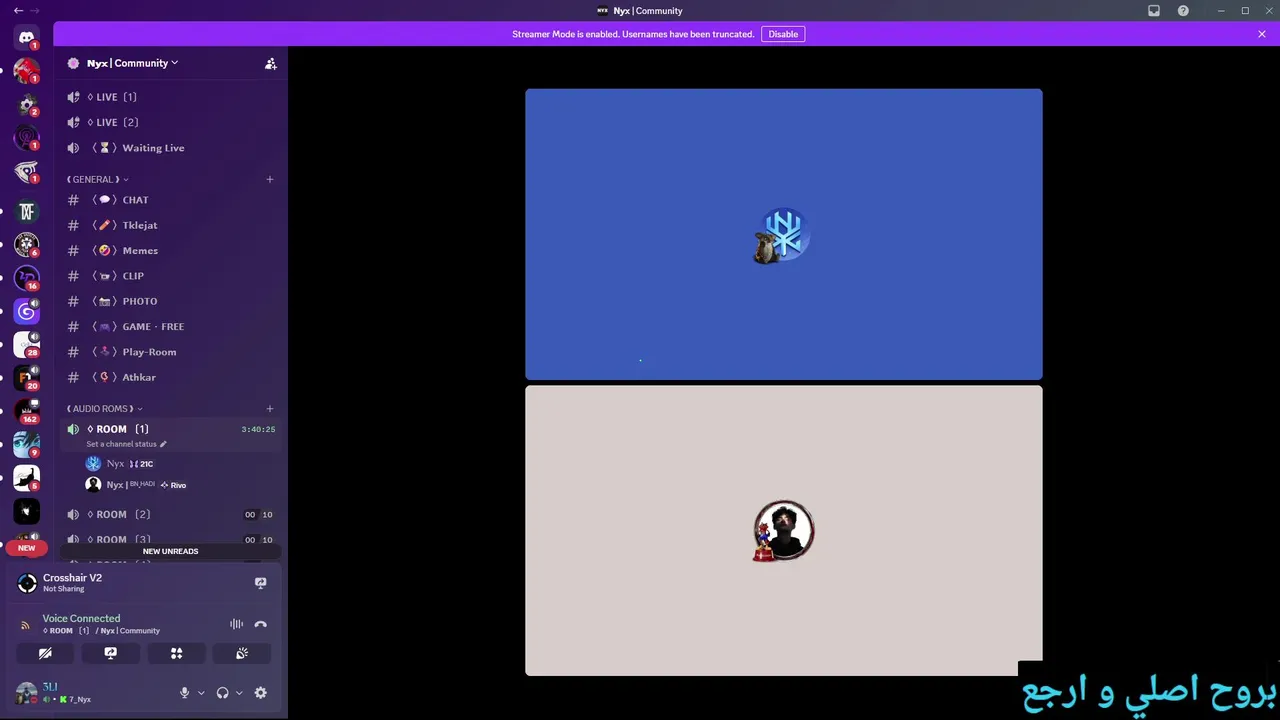Open Discord home direct messages icon
Viewport: 1280px width, 720px height.
27,38
